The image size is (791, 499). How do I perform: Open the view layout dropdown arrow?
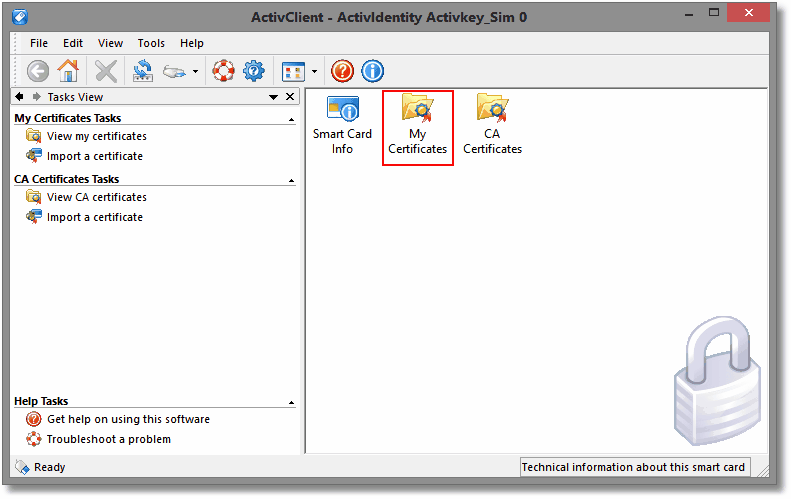[x=314, y=72]
